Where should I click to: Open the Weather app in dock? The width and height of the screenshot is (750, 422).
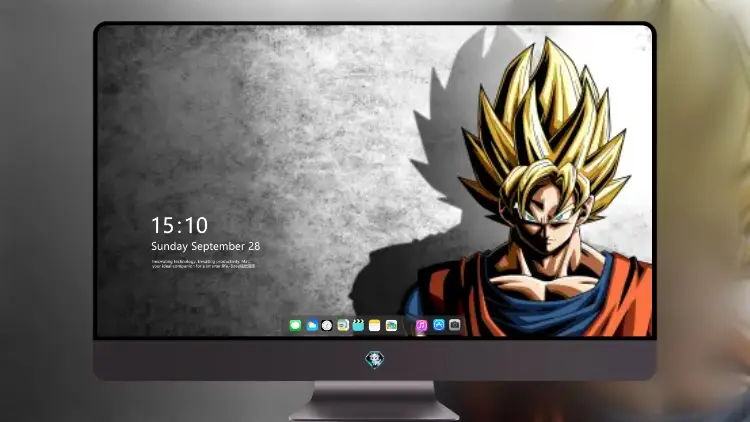(x=312, y=326)
